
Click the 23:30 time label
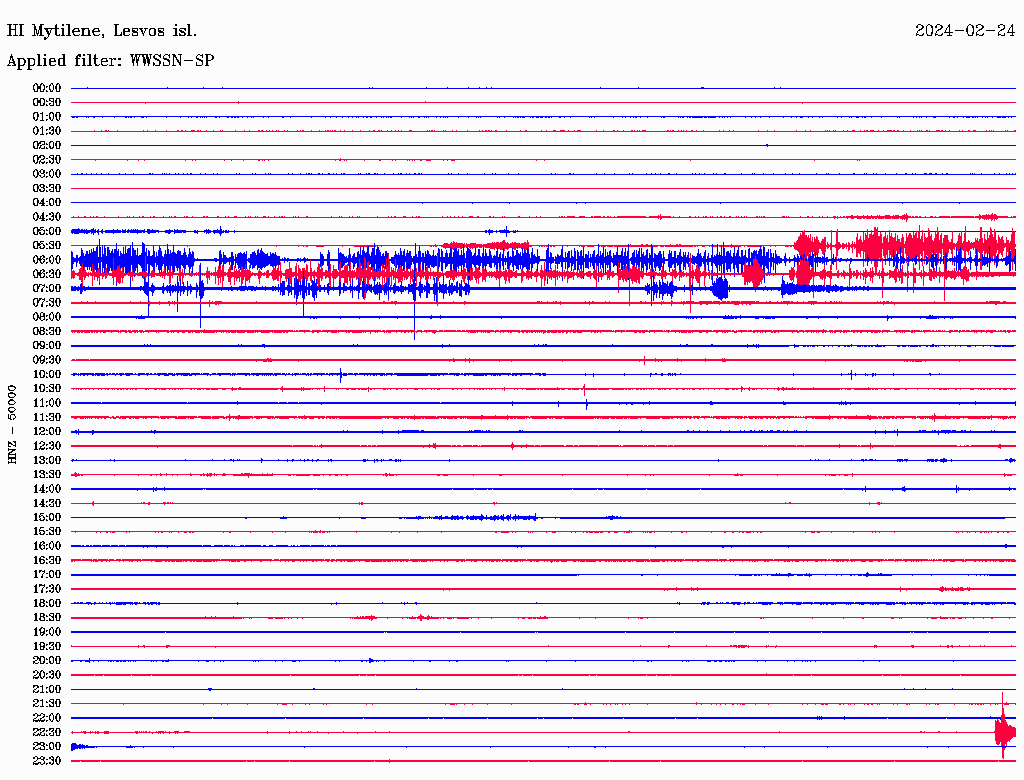tap(47, 760)
